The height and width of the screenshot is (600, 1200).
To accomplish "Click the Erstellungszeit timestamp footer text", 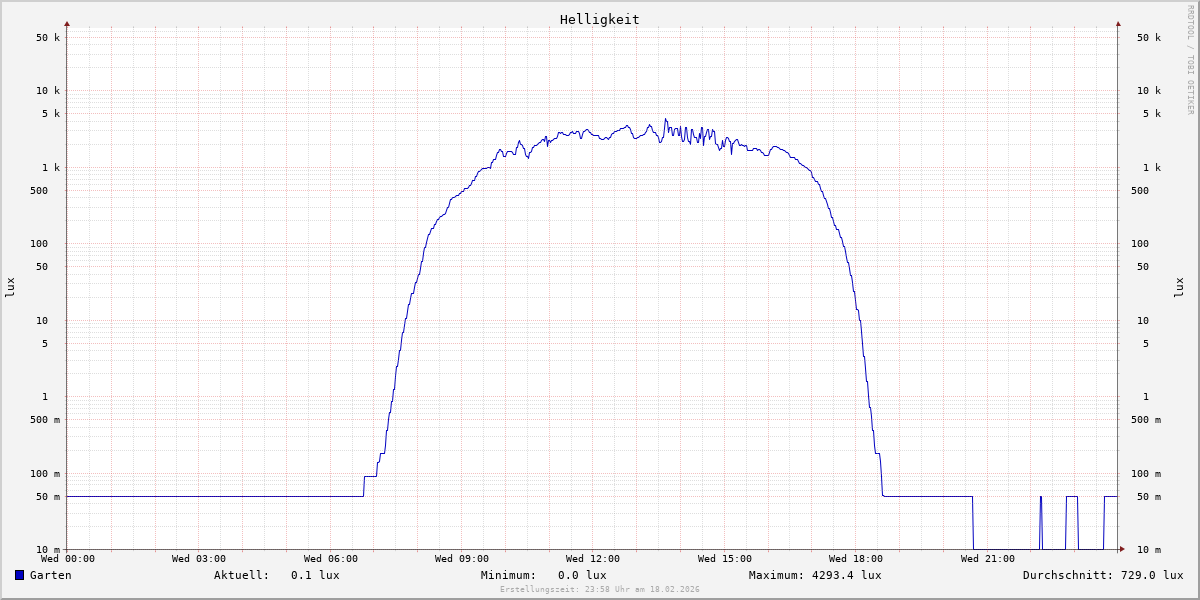I will 600,589.
